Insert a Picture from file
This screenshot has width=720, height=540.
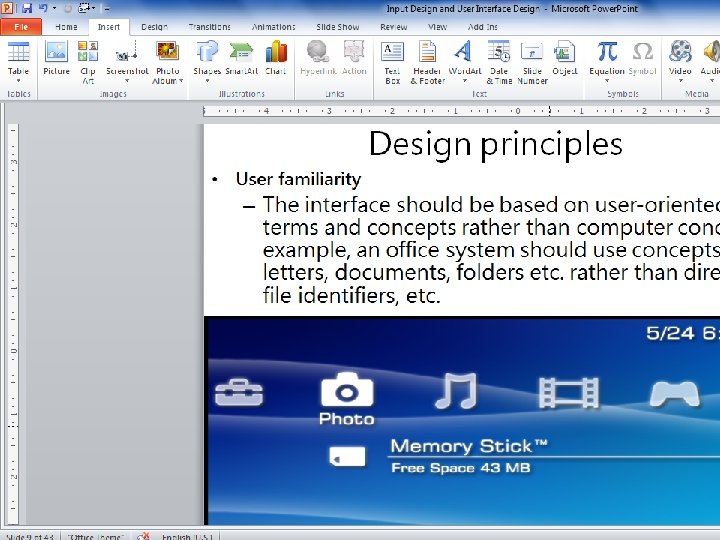(56, 57)
